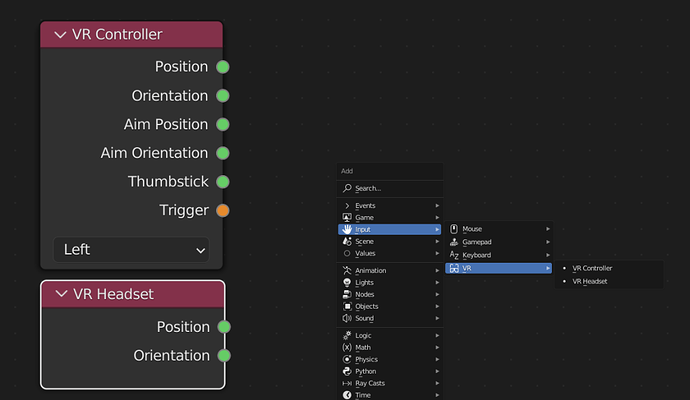The width and height of the screenshot is (690, 400).
Task: Click the Search field in Add menu
Action: pyautogui.click(x=390, y=188)
